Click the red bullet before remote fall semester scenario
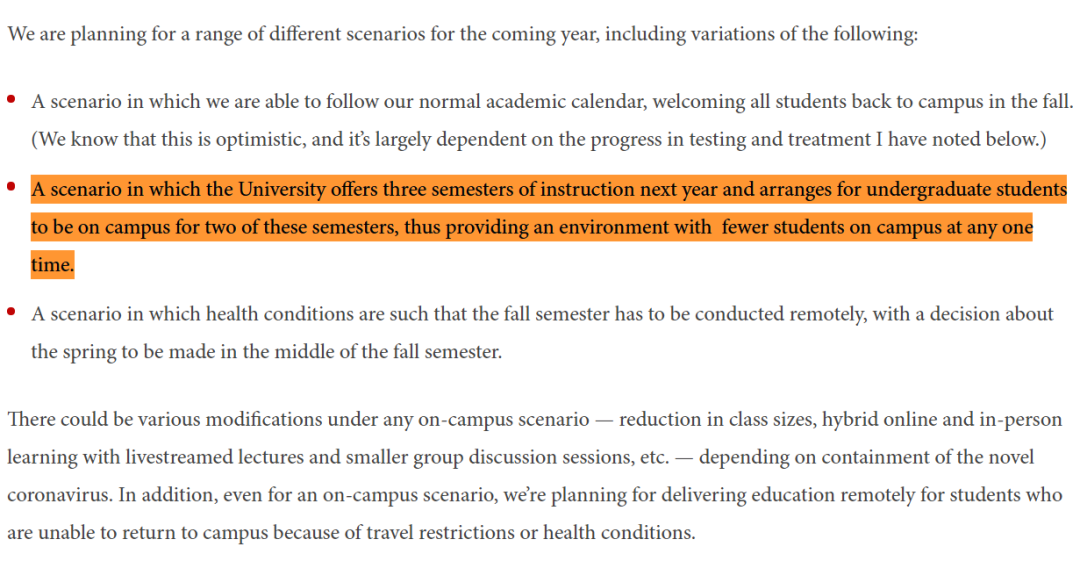 point(11,312)
